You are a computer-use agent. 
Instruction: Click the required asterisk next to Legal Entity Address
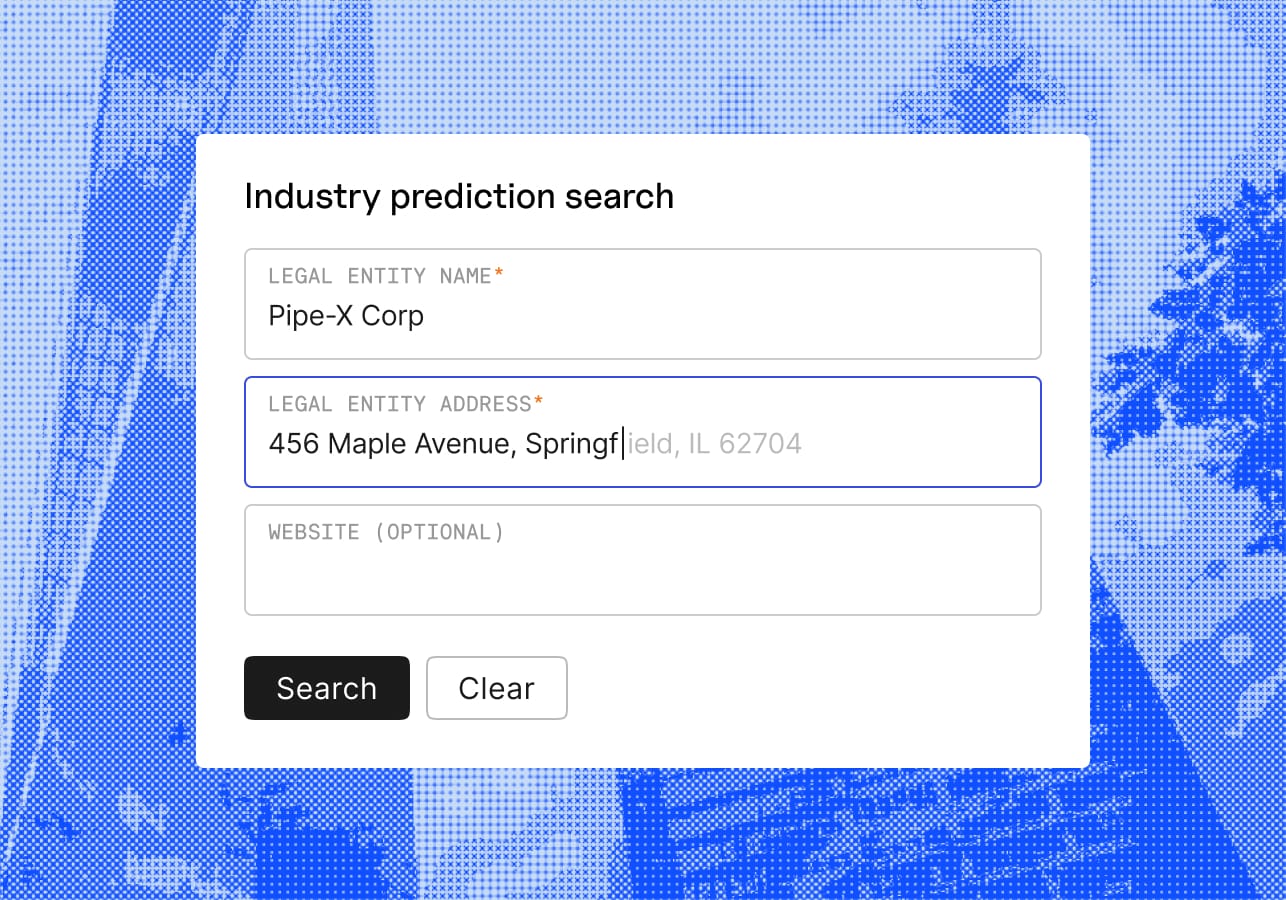[x=538, y=398]
